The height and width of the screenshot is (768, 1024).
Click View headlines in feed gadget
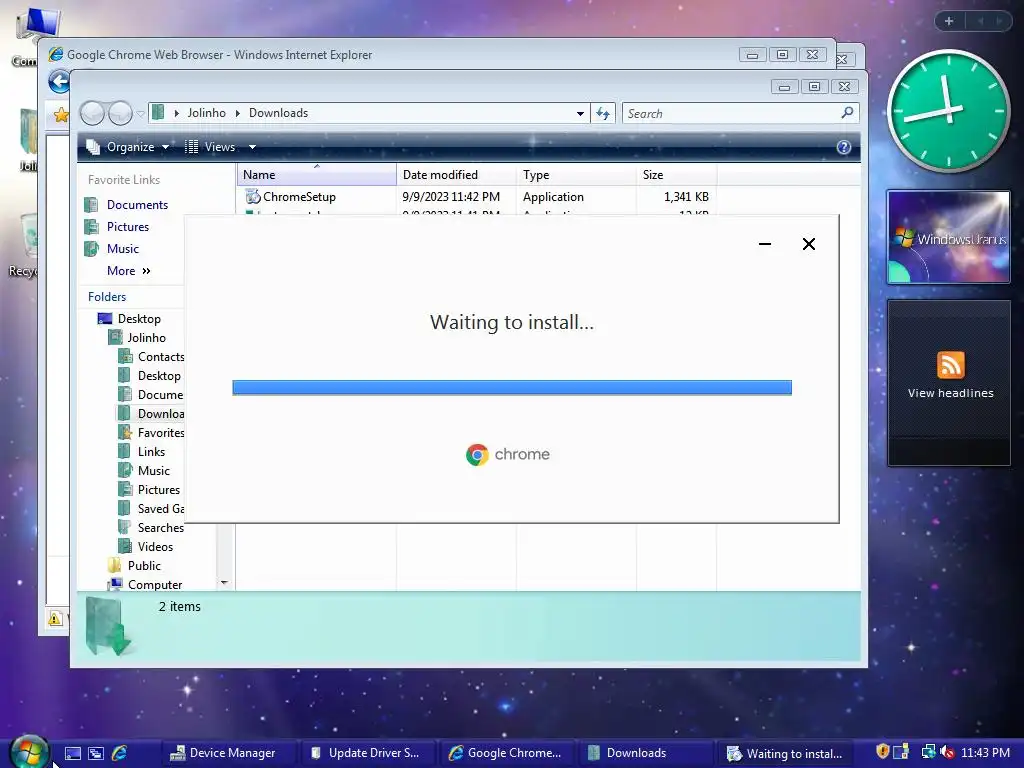tap(950, 393)
